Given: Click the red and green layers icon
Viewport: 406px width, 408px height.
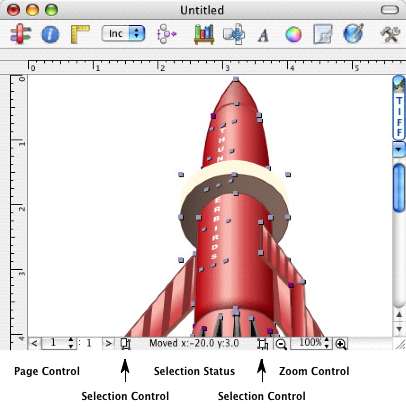Looking at the screenshot, I should [x=20, y=34].
